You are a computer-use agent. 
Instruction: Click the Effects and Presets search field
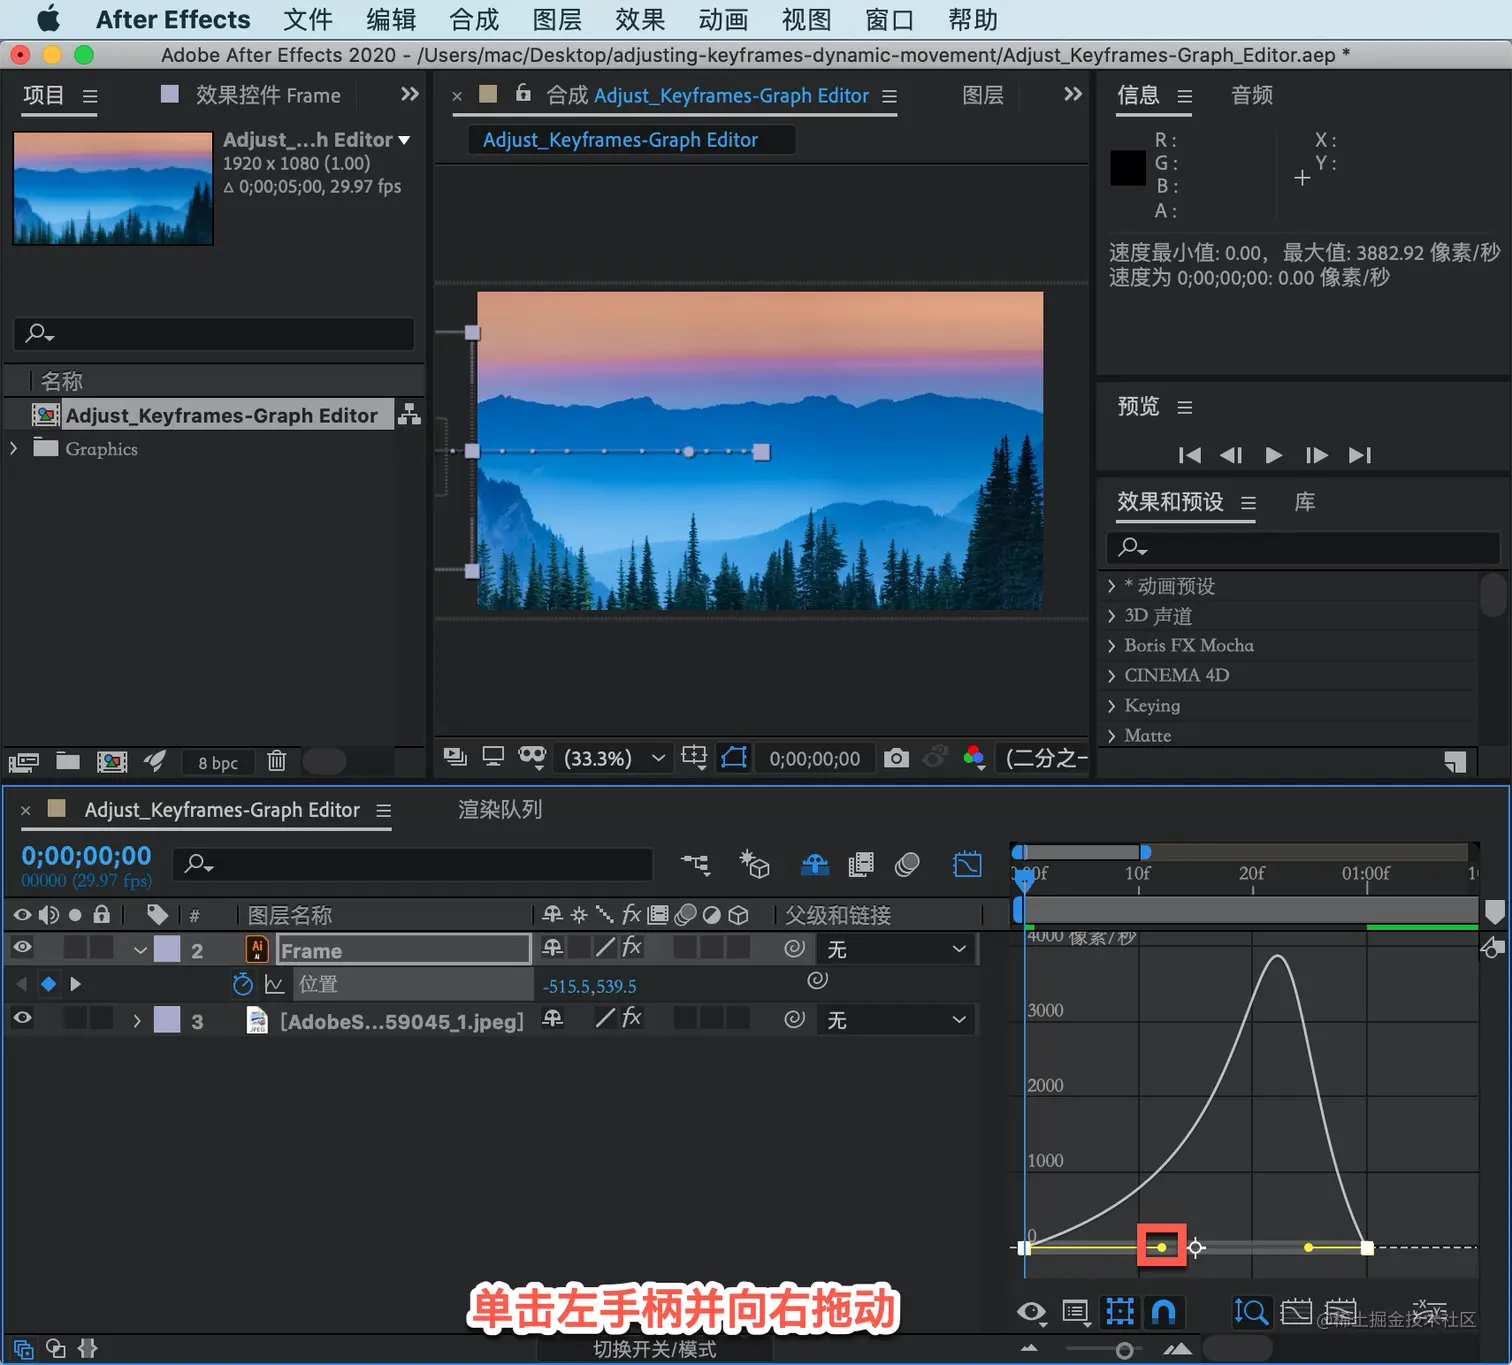(1302, 547)
